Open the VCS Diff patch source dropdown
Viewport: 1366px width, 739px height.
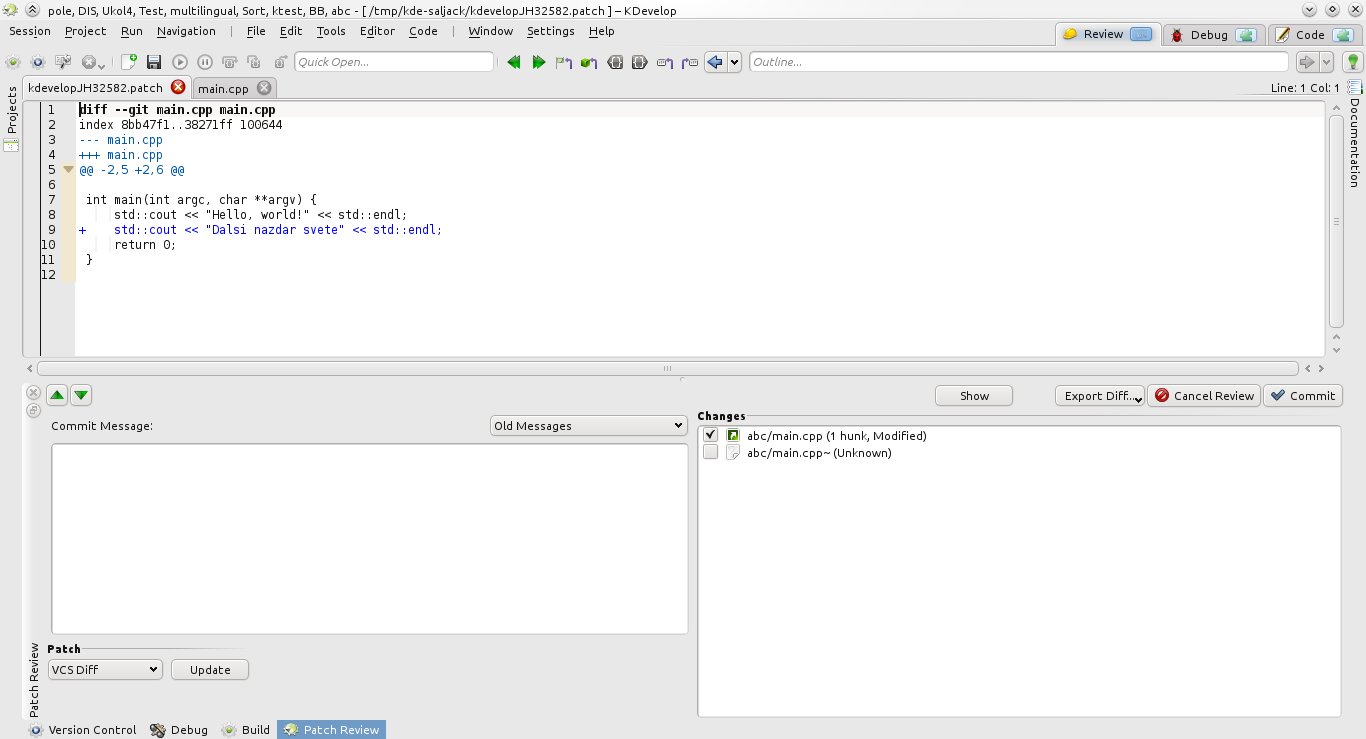(105, 670)
